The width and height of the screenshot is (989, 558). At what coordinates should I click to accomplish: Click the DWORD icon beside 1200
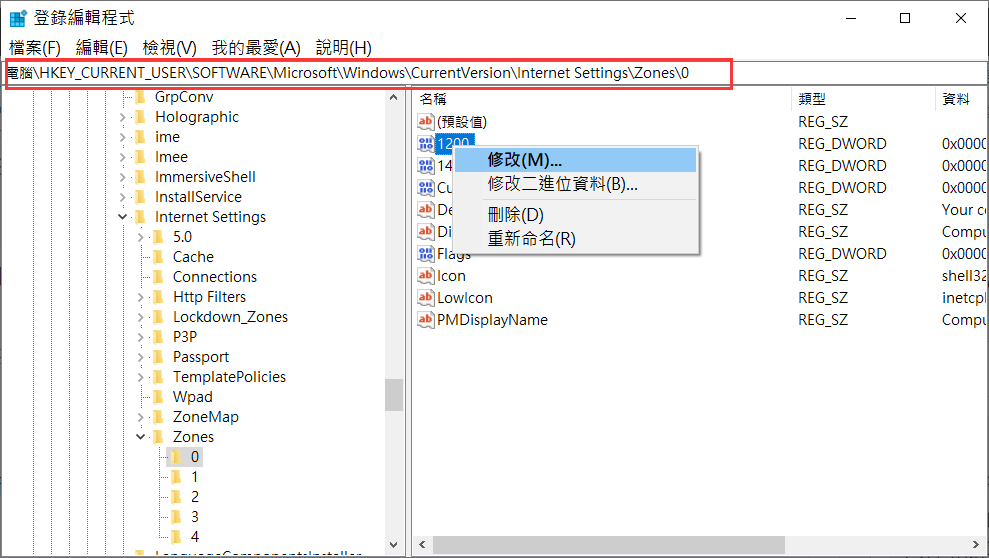pyautogui.click(x=426, y=143)
